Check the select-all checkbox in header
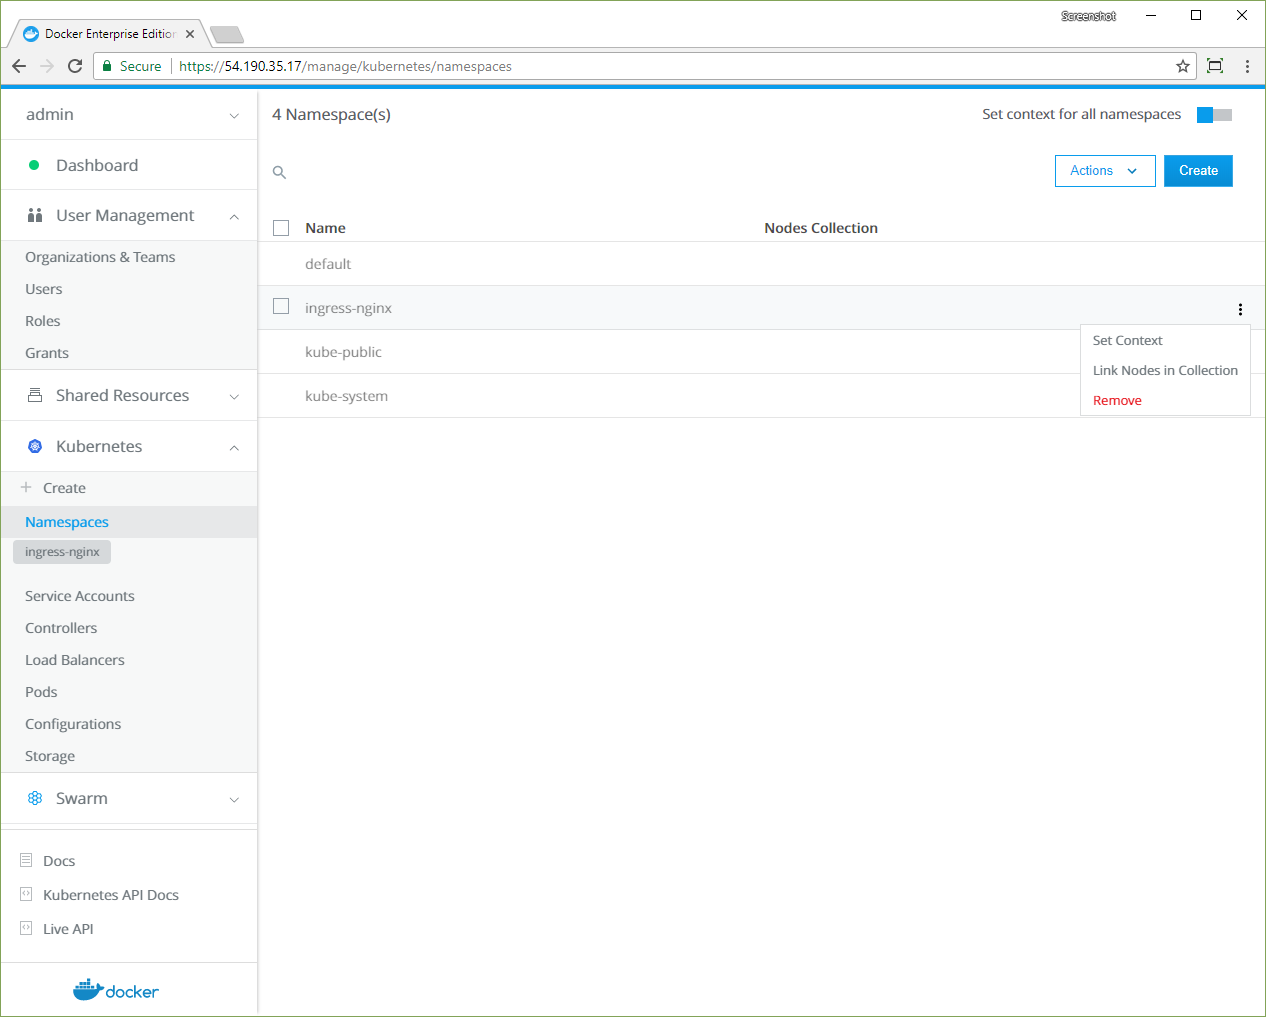Image resolution: width=1266 pixels, height=1017 pixels. point(281,228)
